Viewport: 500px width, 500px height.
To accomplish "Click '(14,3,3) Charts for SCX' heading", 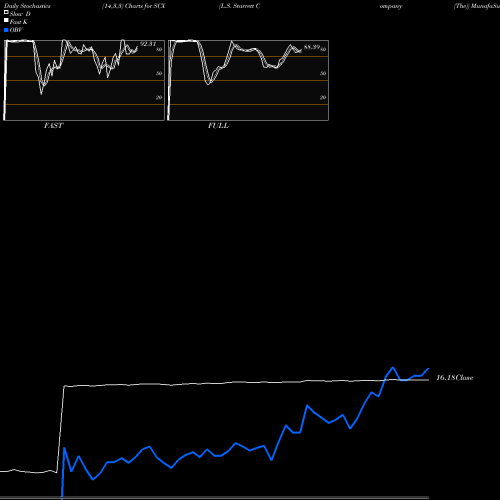I will coord(134,6).
